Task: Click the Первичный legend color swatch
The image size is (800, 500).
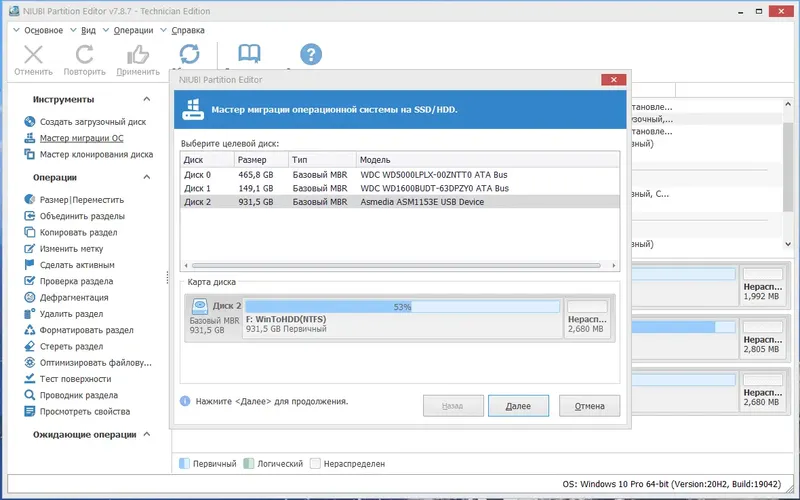Action: (x=184, y=463)
